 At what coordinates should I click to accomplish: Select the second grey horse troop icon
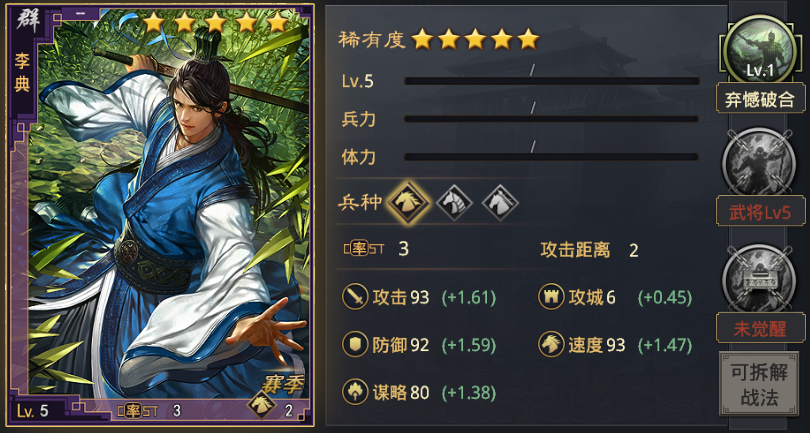pyautogui.click(x=454, y=203)
